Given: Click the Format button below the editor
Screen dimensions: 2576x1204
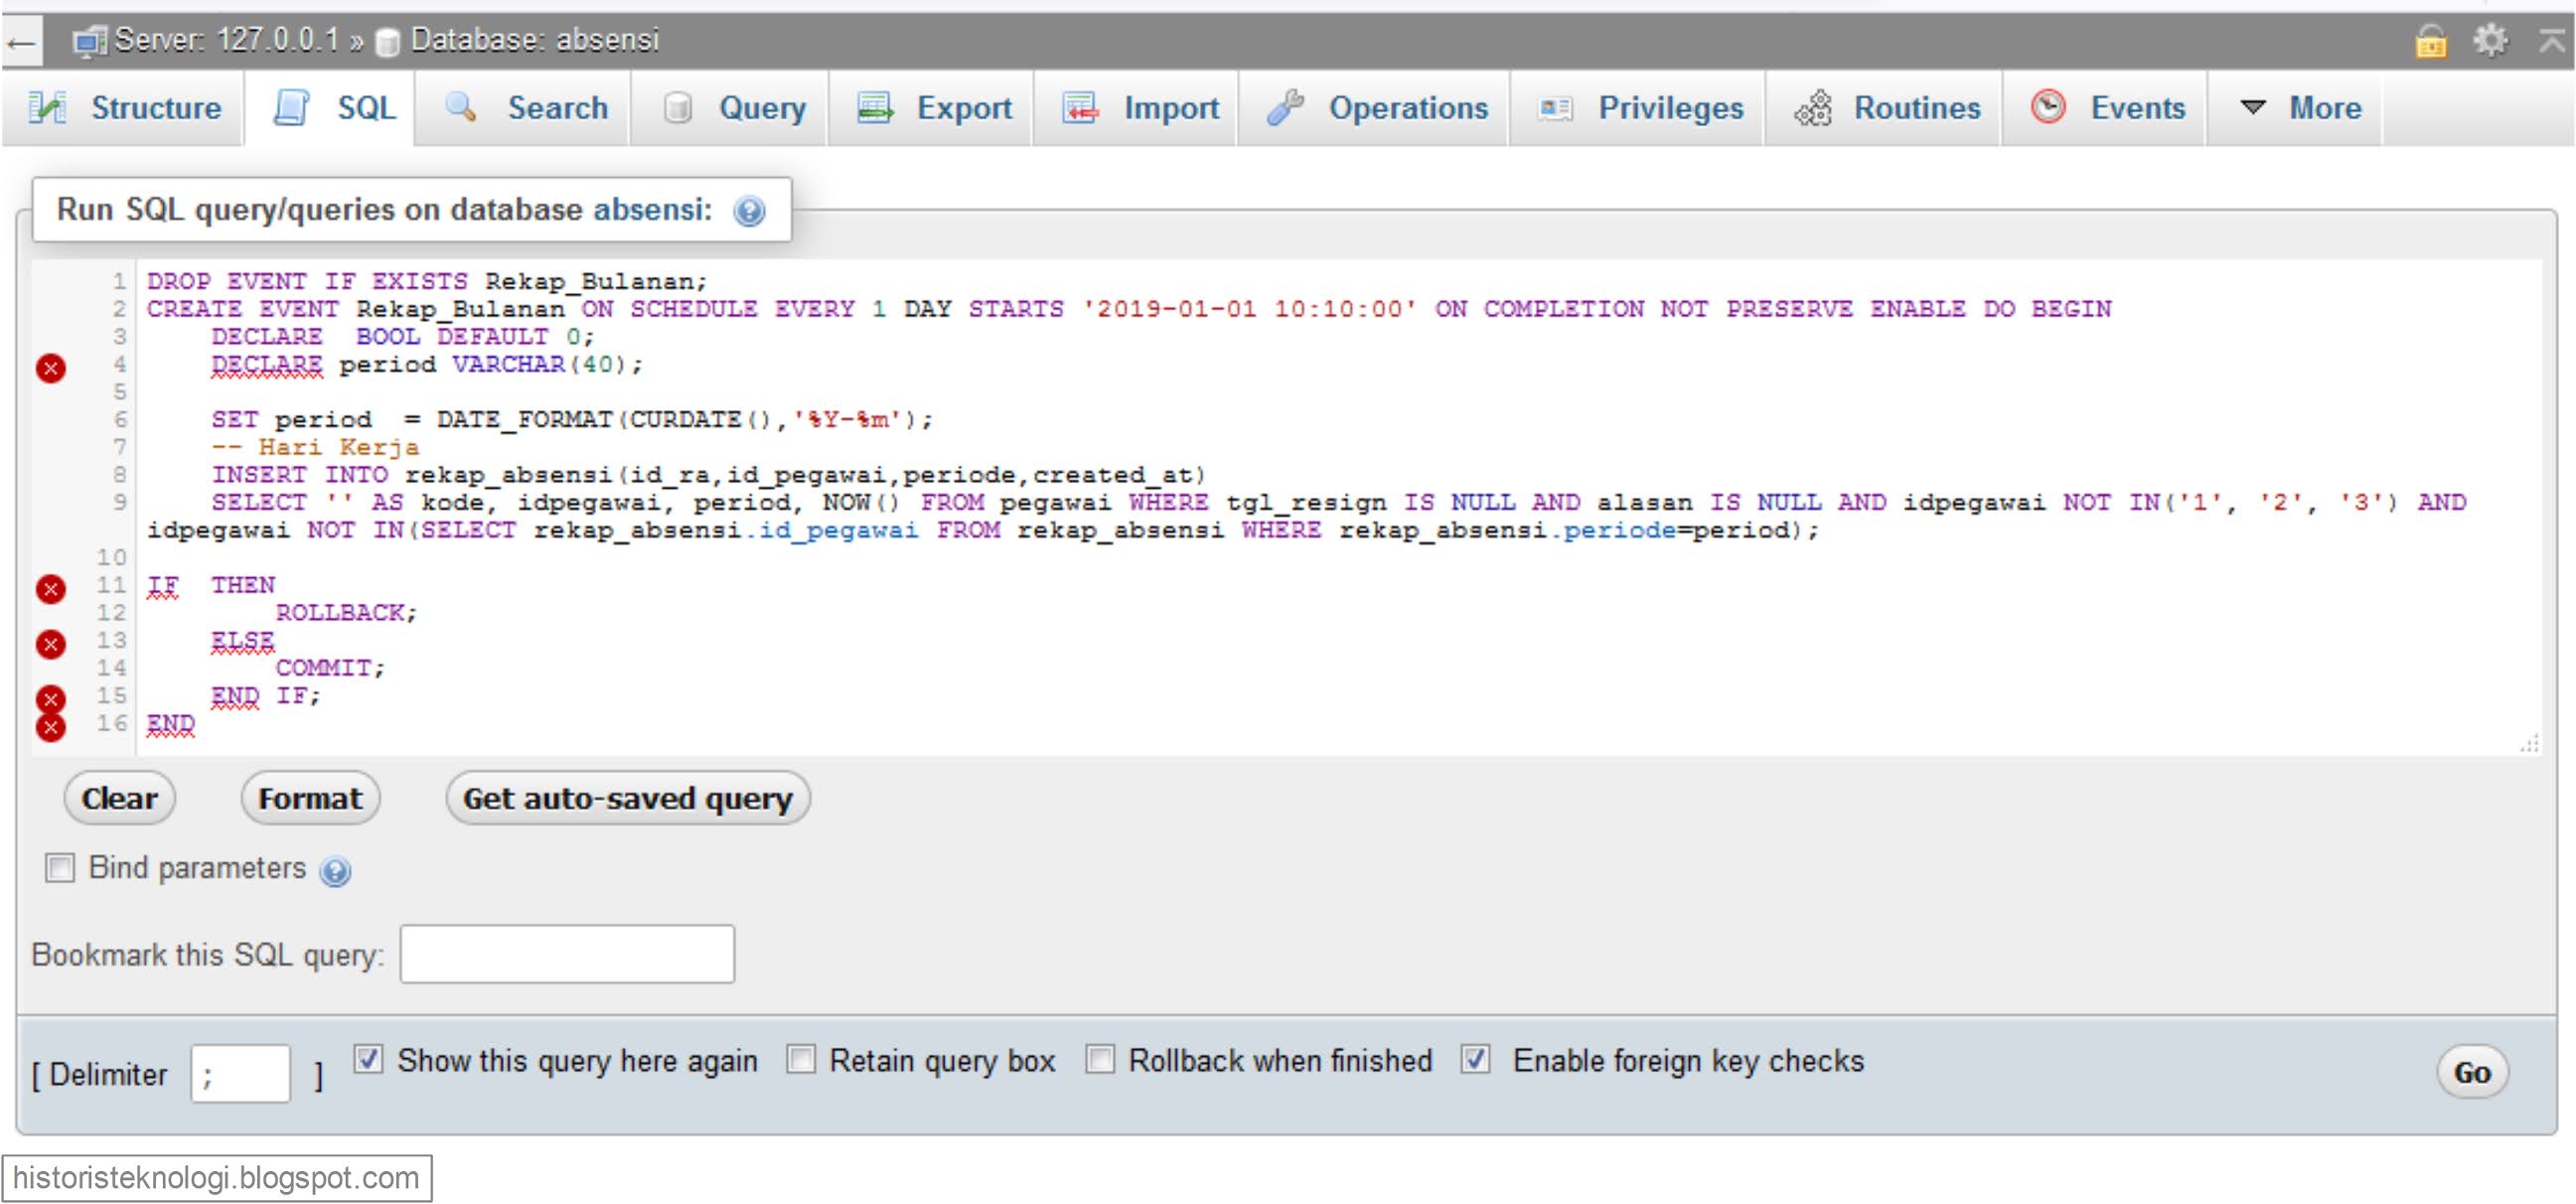Looking at the screenshot, I should pos(309,798).
